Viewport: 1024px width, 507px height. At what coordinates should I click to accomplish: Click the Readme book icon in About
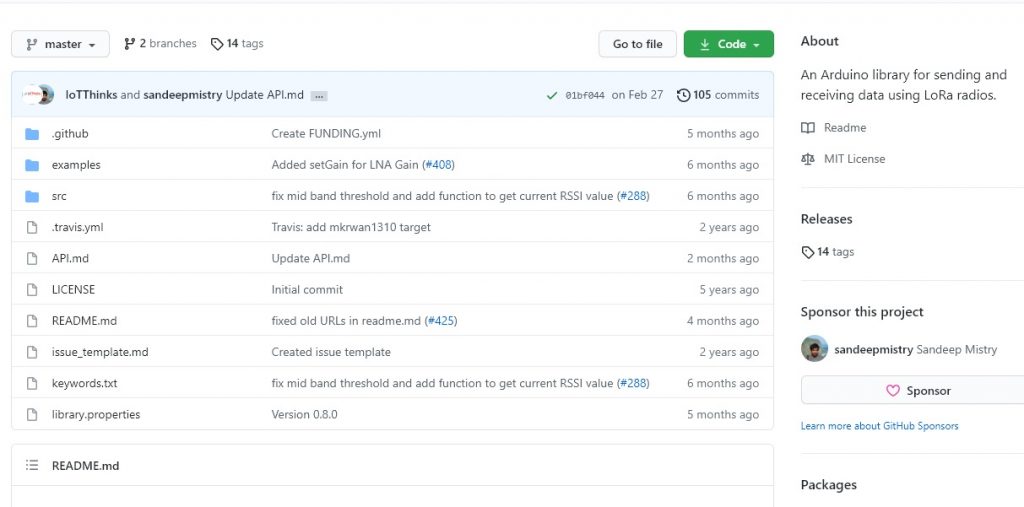point(808,127)
